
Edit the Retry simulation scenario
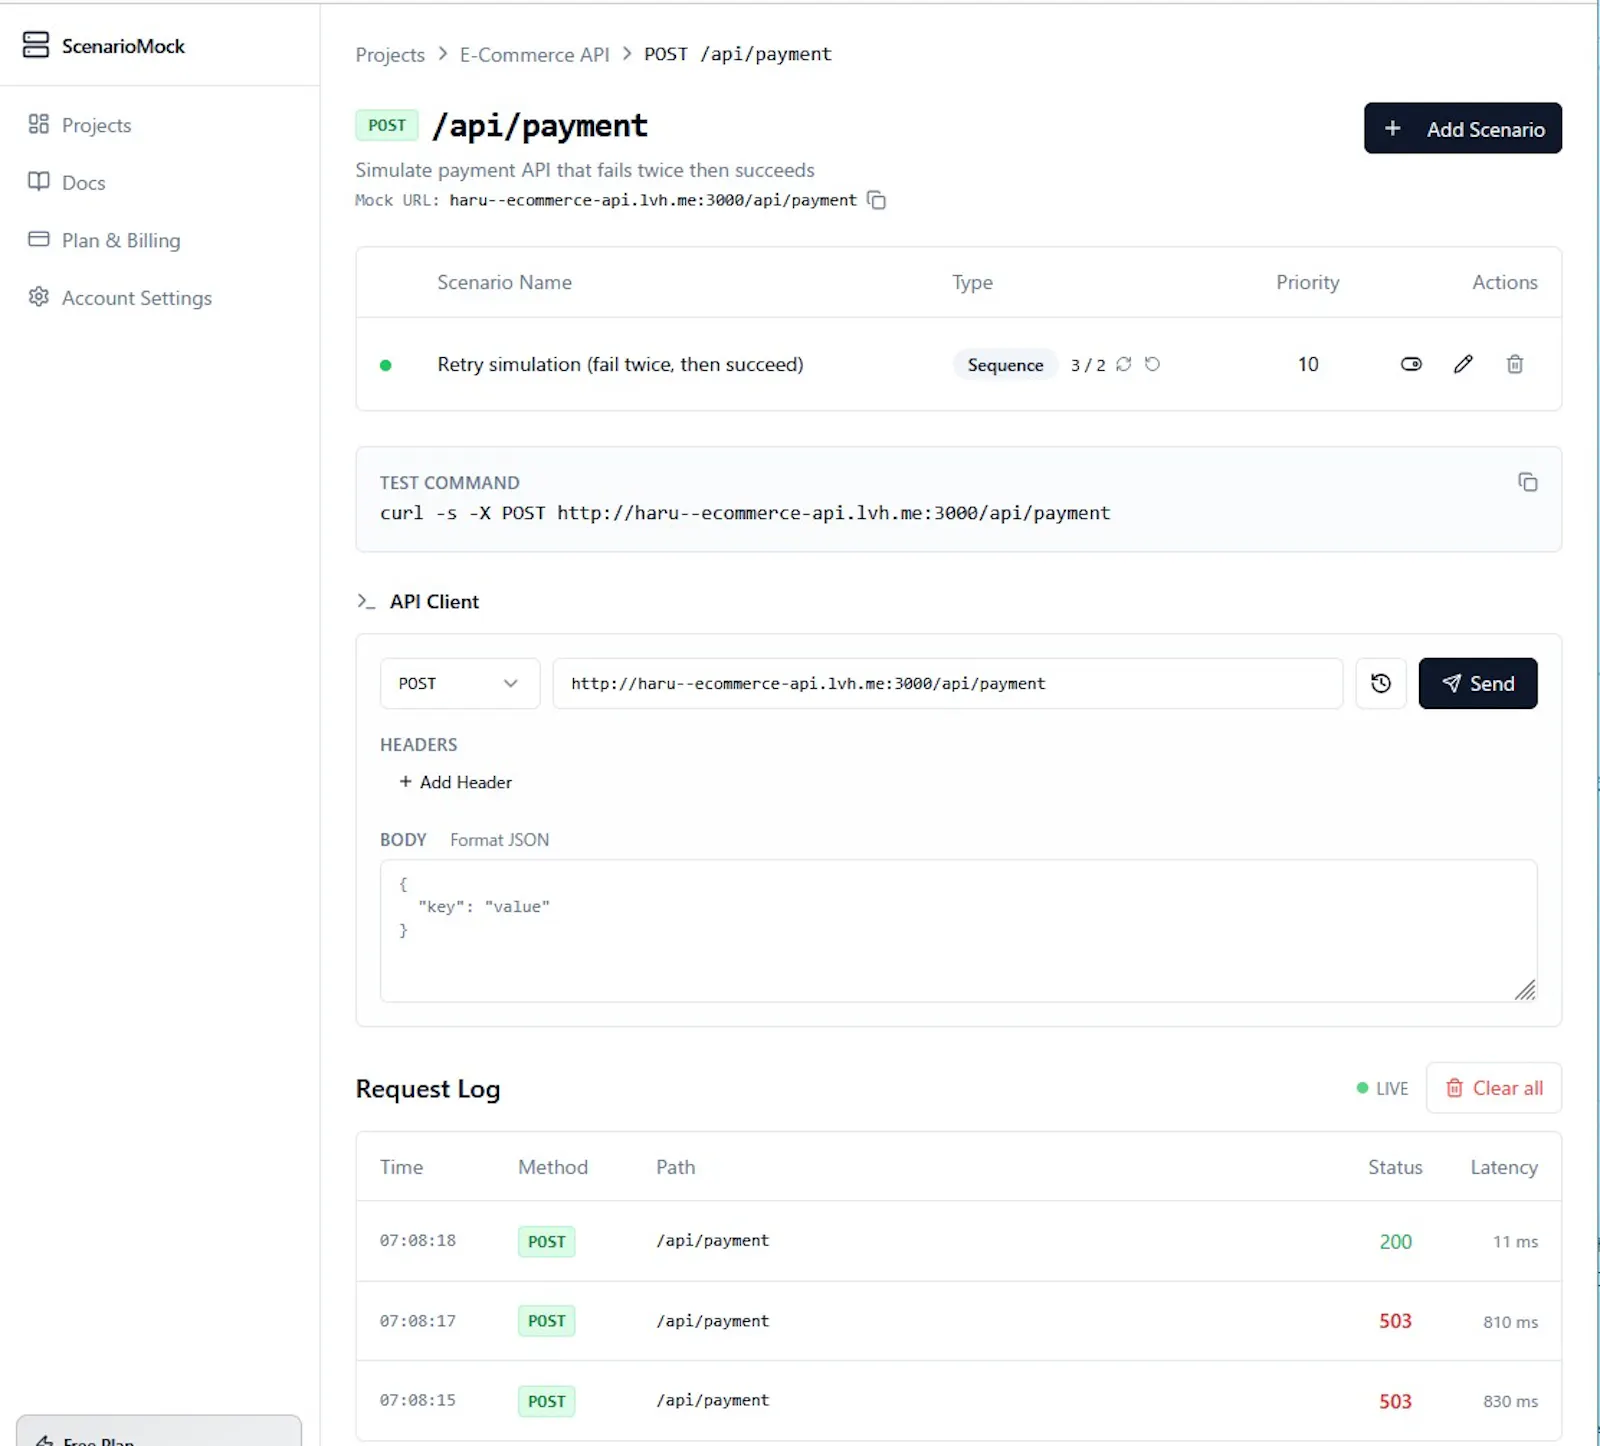point(1463,364)
